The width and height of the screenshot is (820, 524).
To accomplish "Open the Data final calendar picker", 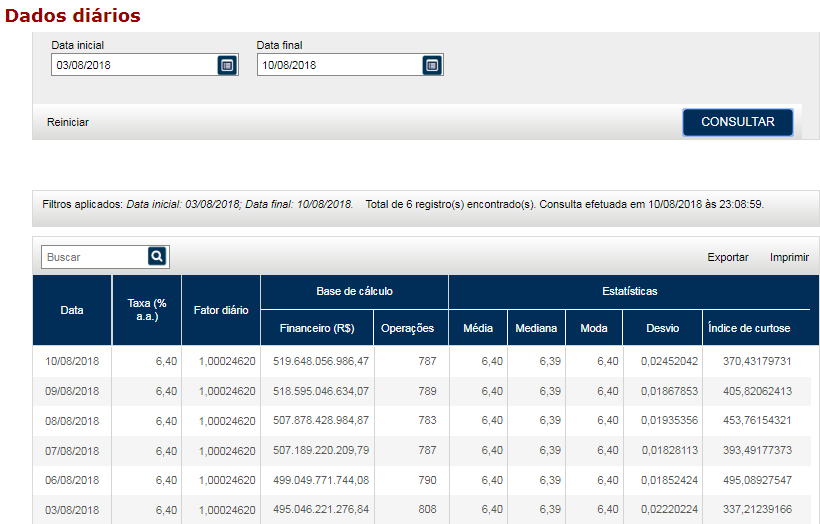I will [x=432, y=65].
